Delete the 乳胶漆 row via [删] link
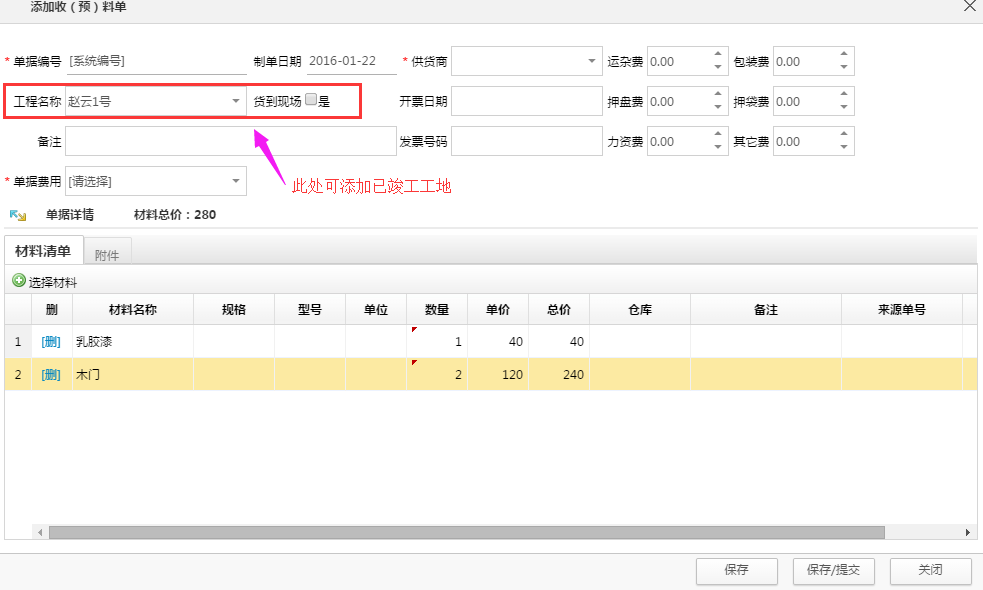This screenshot has width=983, height=590. [51, 342]
